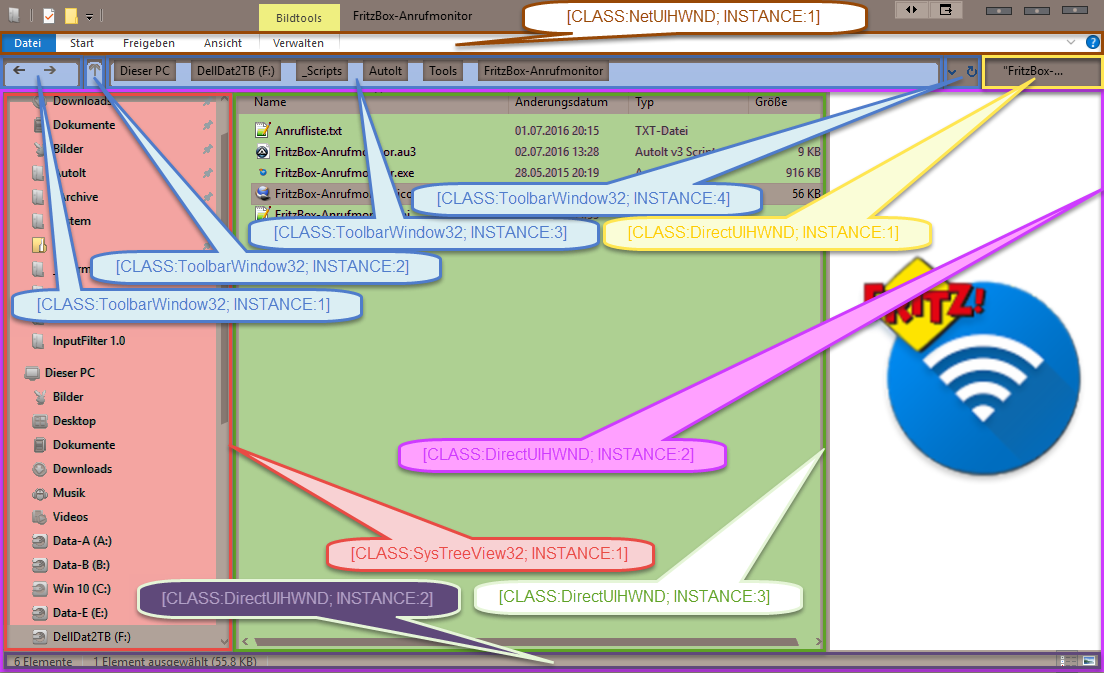Open the Help question mark icon

pyautogui.click(x=1093, y=43)
